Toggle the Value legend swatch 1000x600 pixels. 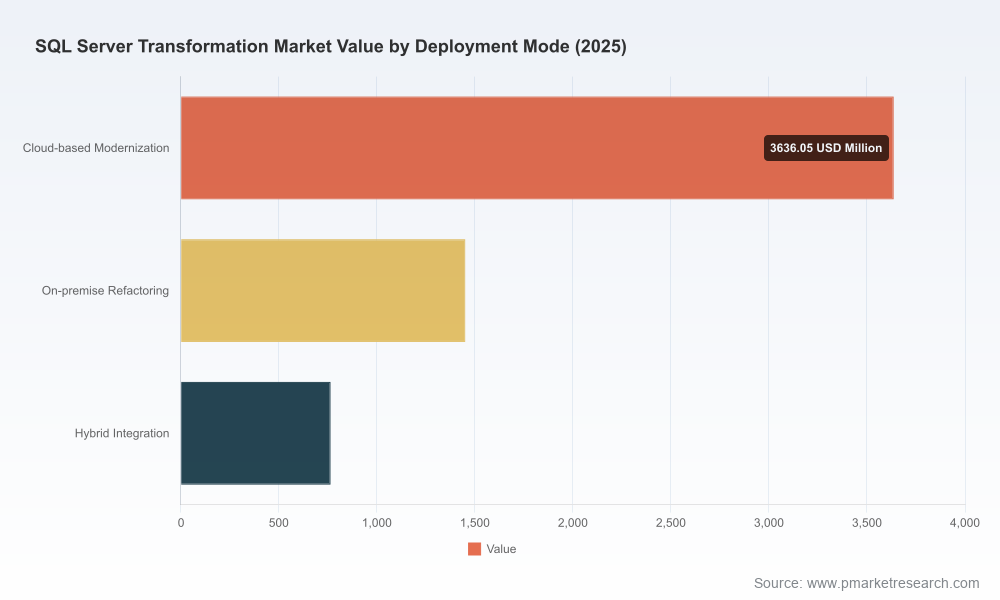[x=474, y=549]
